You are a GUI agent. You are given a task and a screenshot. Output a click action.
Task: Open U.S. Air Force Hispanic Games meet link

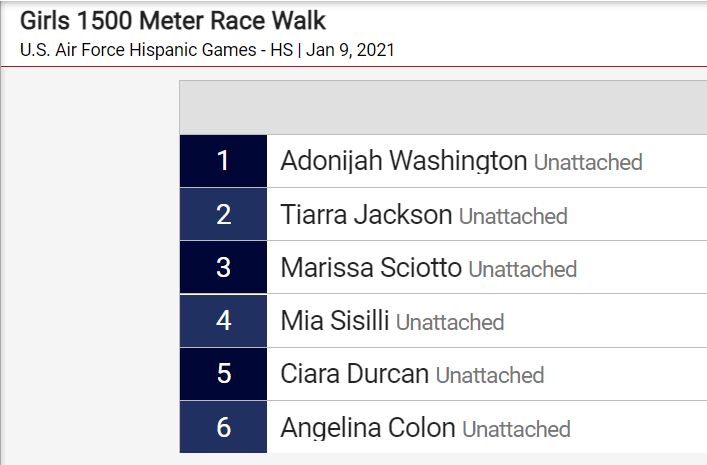156,50
